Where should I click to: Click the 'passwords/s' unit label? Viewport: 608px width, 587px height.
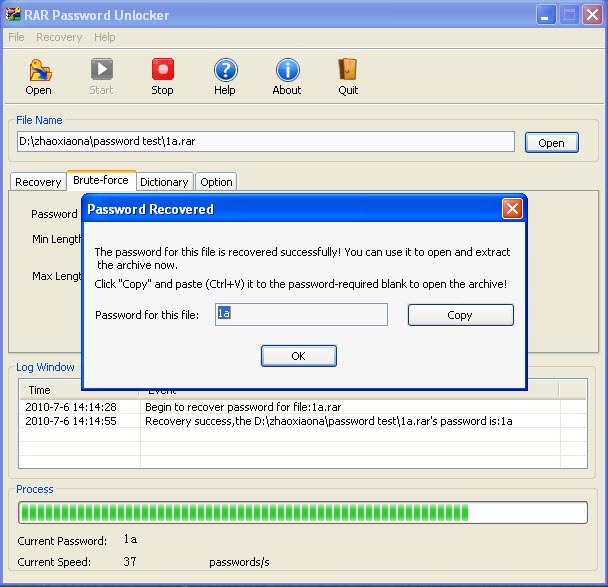[x=239, y=562]
